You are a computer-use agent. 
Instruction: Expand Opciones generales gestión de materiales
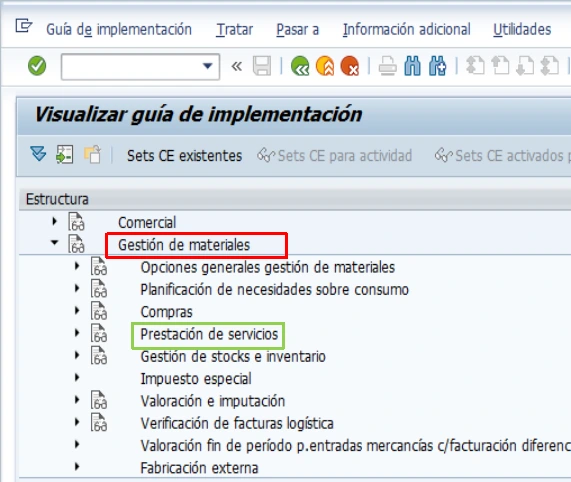[77, 266]
